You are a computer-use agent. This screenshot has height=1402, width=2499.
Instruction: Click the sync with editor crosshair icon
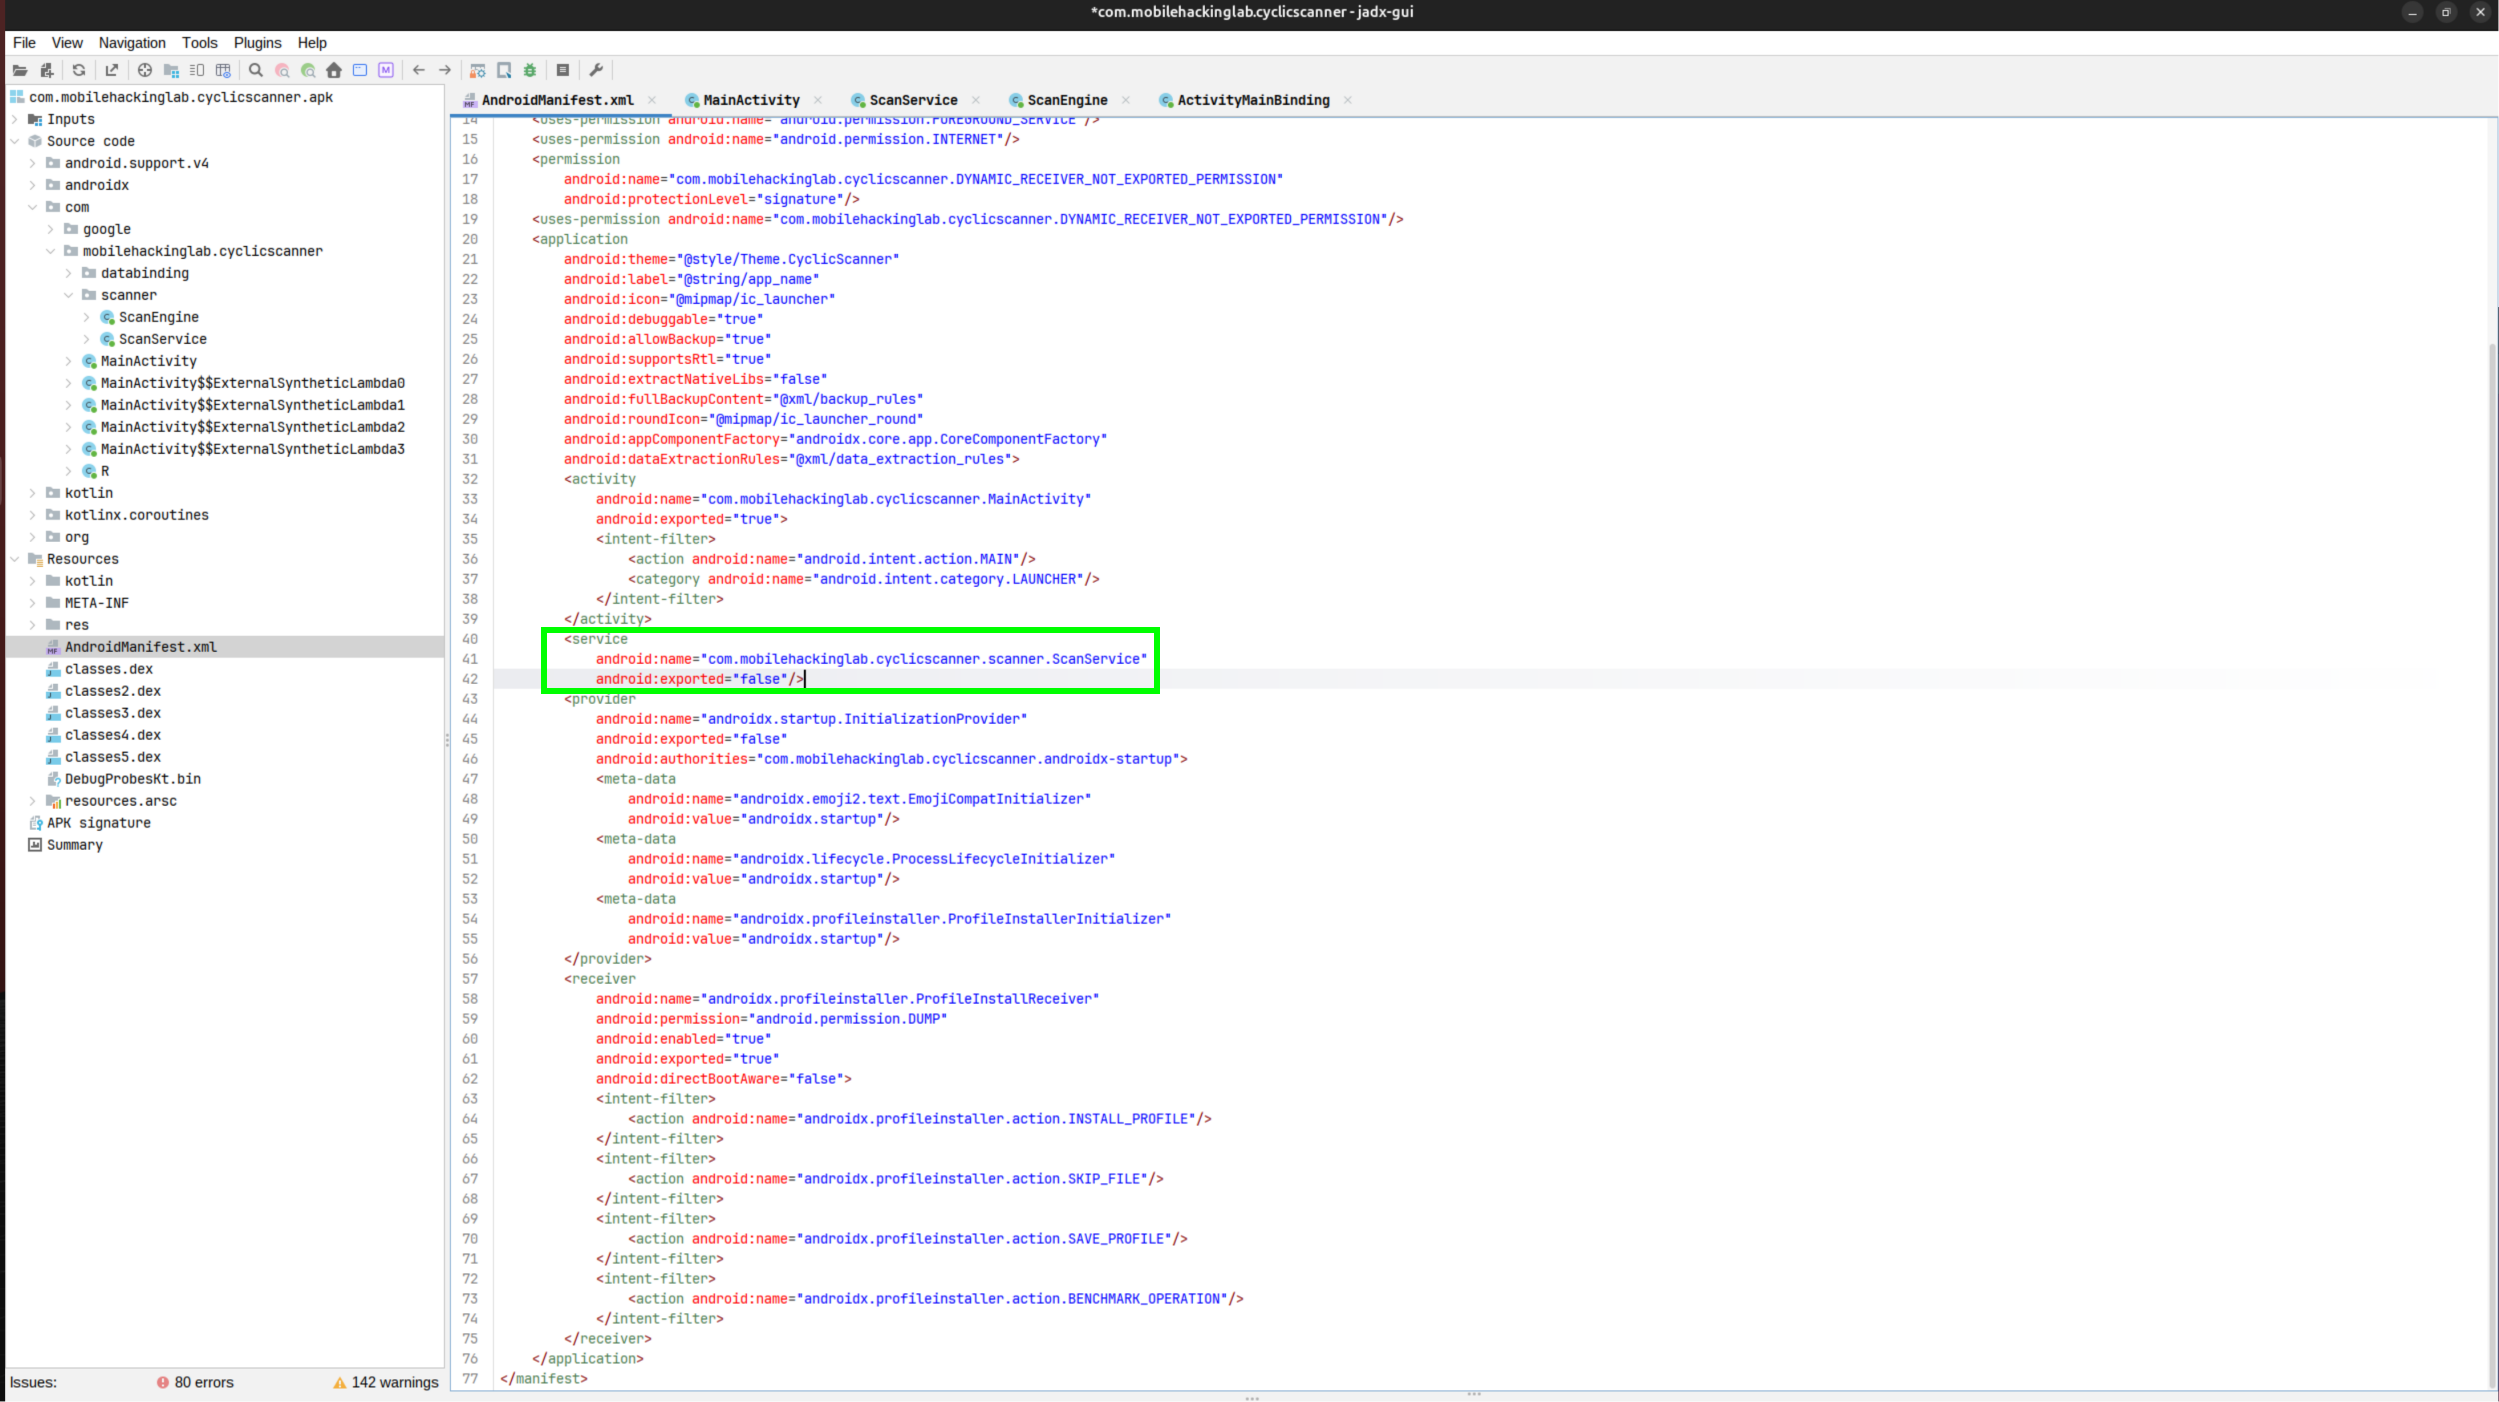pyautogui.click(x=145, y=70)
